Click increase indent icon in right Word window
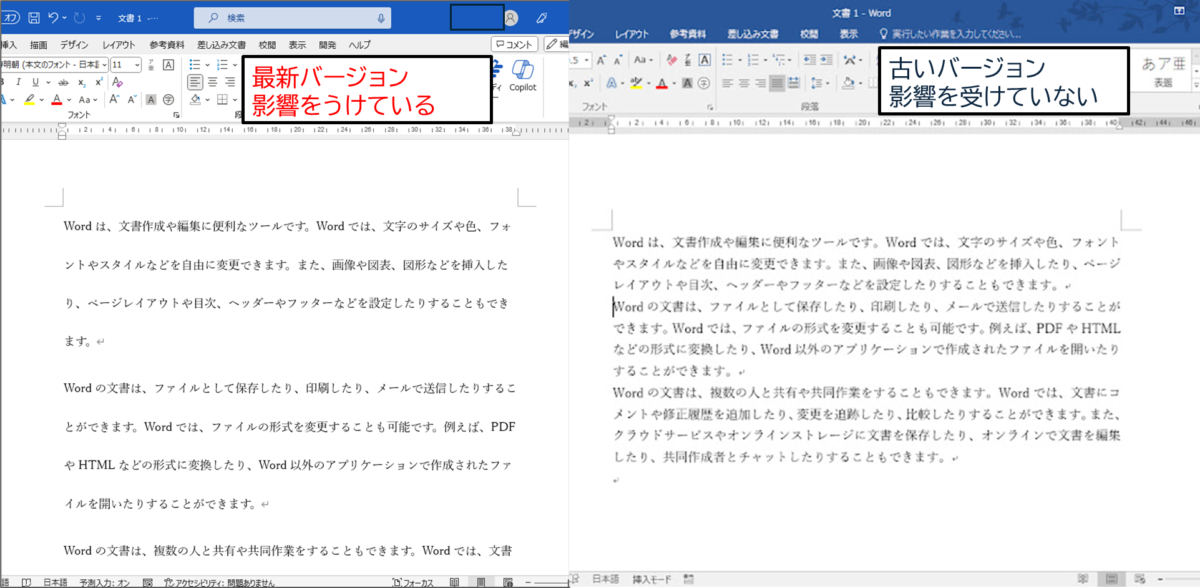This screenshot has width=1200, height=588. tap(827, 60)
